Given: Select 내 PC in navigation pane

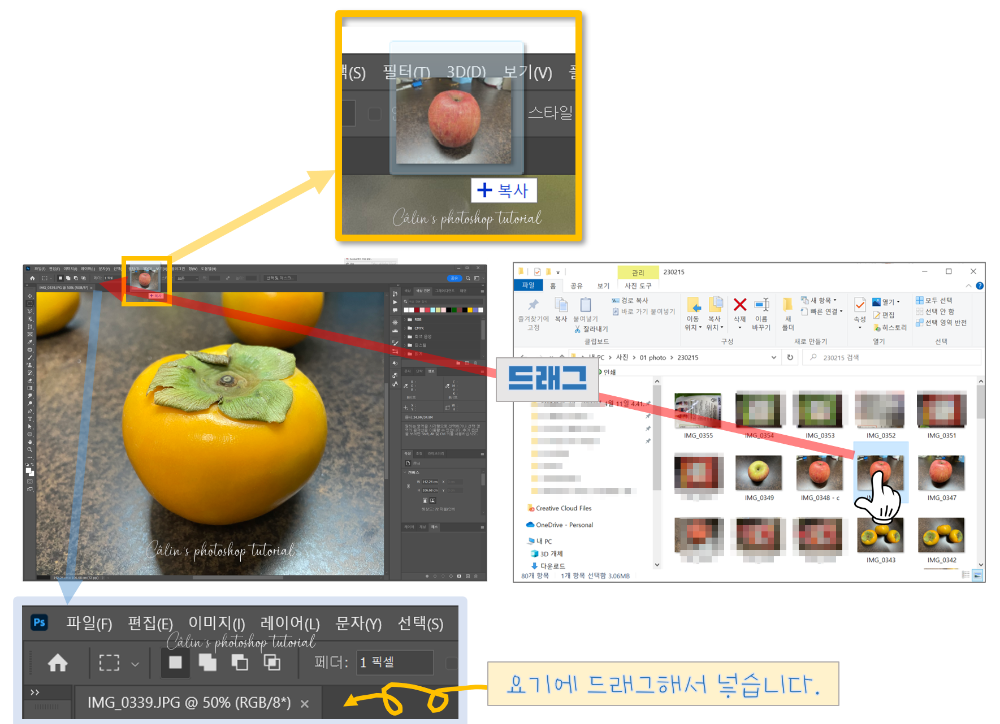Looking at the screenshot, I should [540, 541].
